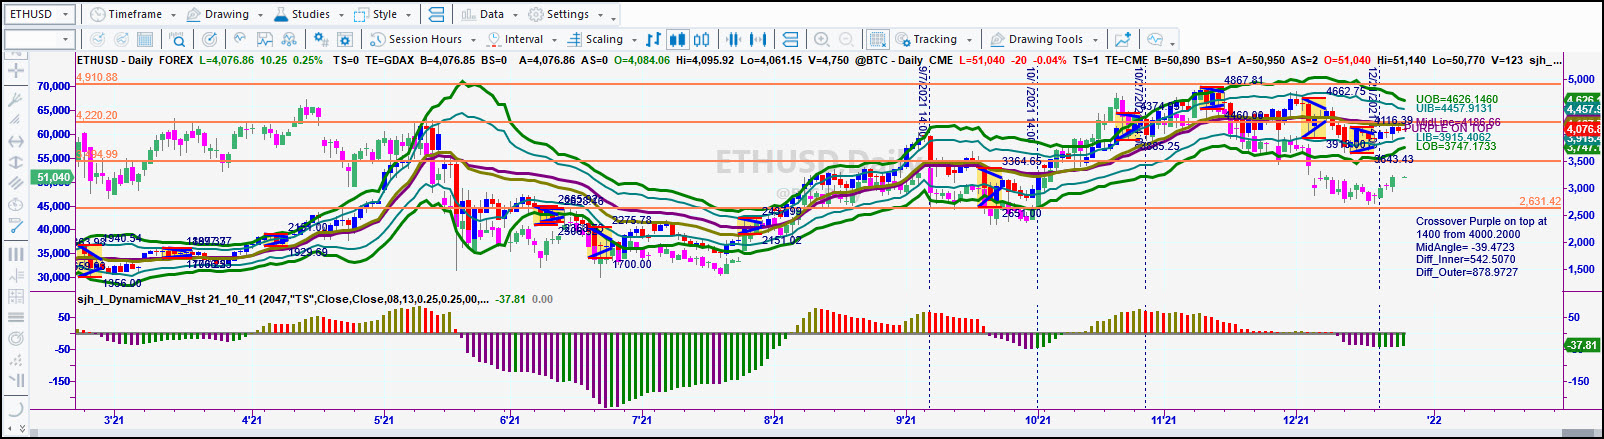Screen dimensions: 1604x439
Task: Click ETHUSD - Daily FOREX chart title
Action: [136, 60]
